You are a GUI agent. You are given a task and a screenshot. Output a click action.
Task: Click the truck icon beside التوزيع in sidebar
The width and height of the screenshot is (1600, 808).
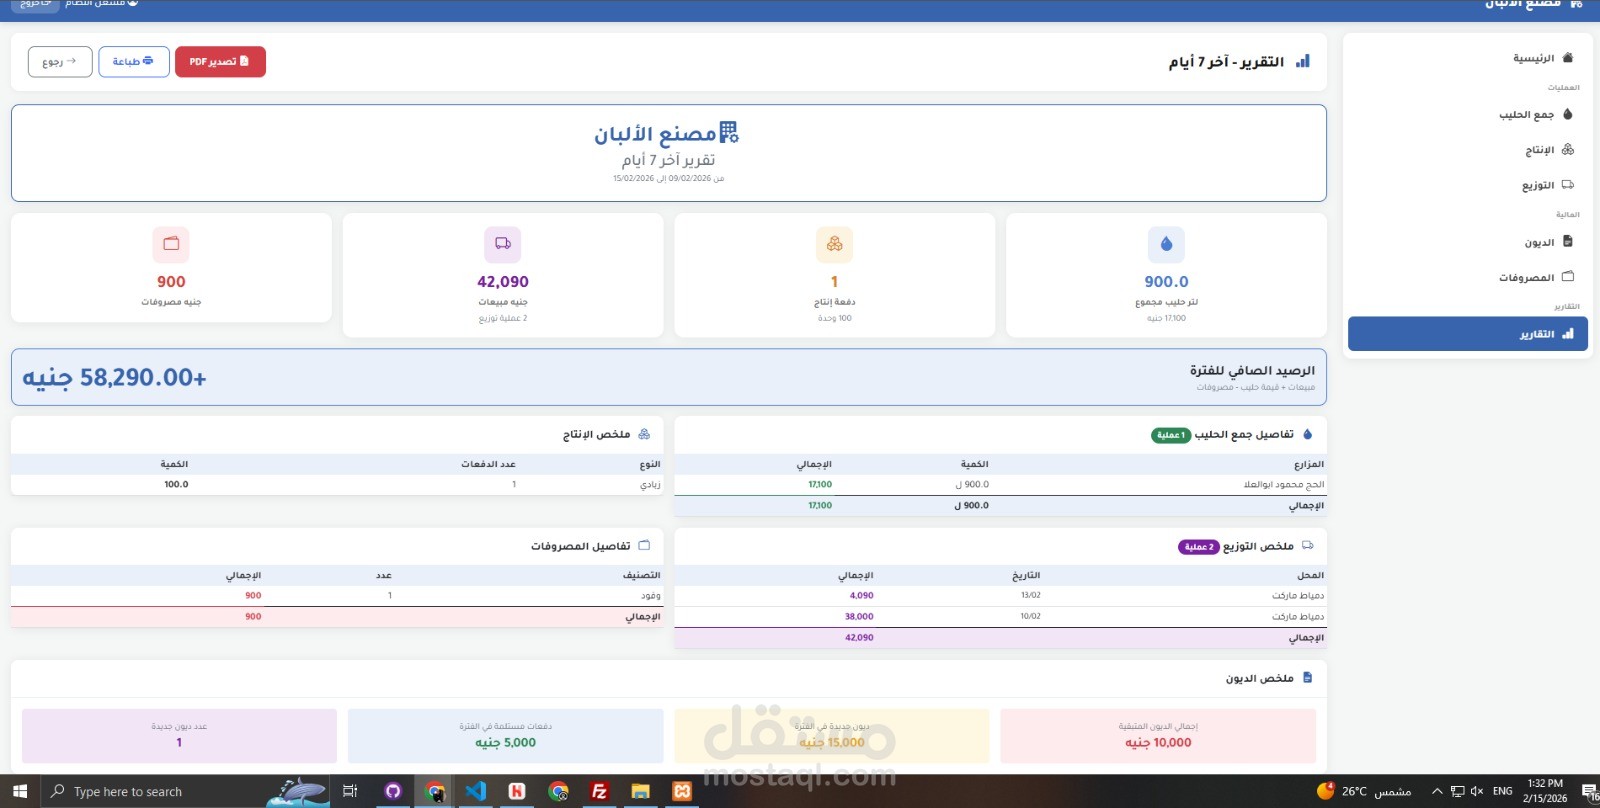[1568, 185]
